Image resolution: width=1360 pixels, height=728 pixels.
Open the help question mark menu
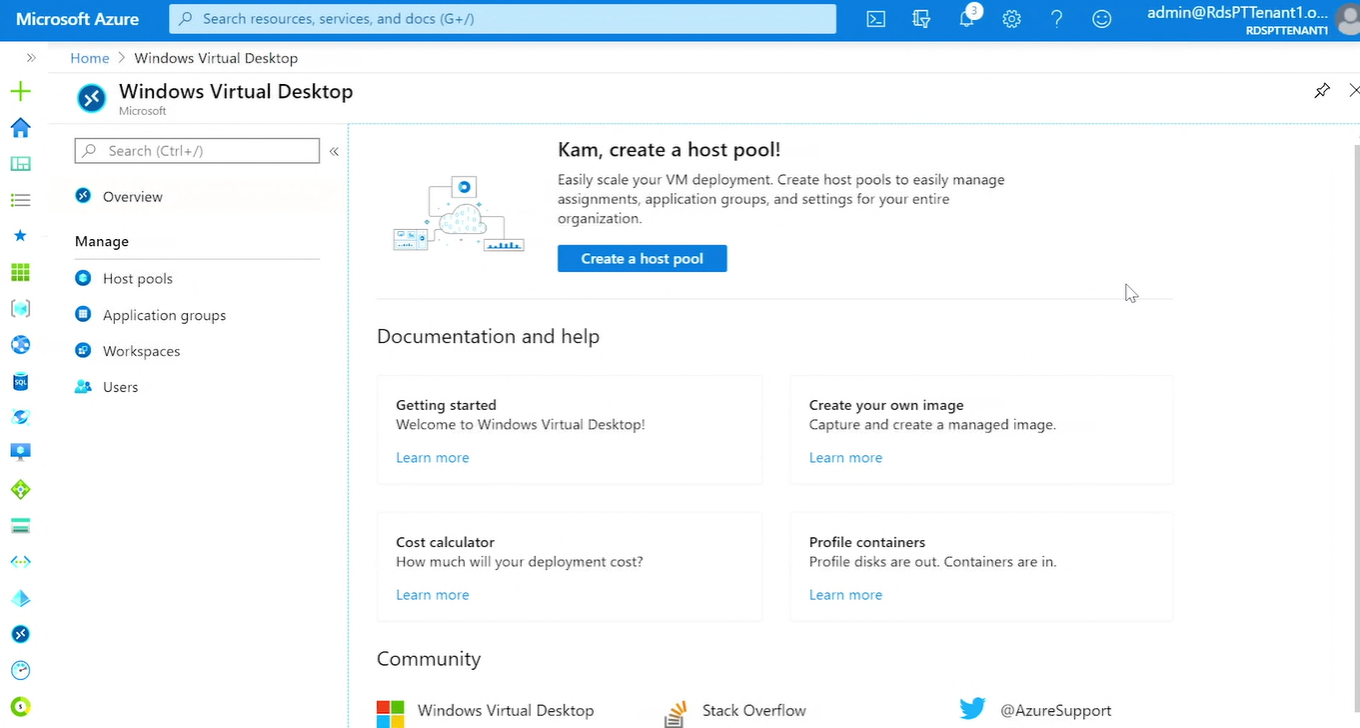pos(1056,19)
